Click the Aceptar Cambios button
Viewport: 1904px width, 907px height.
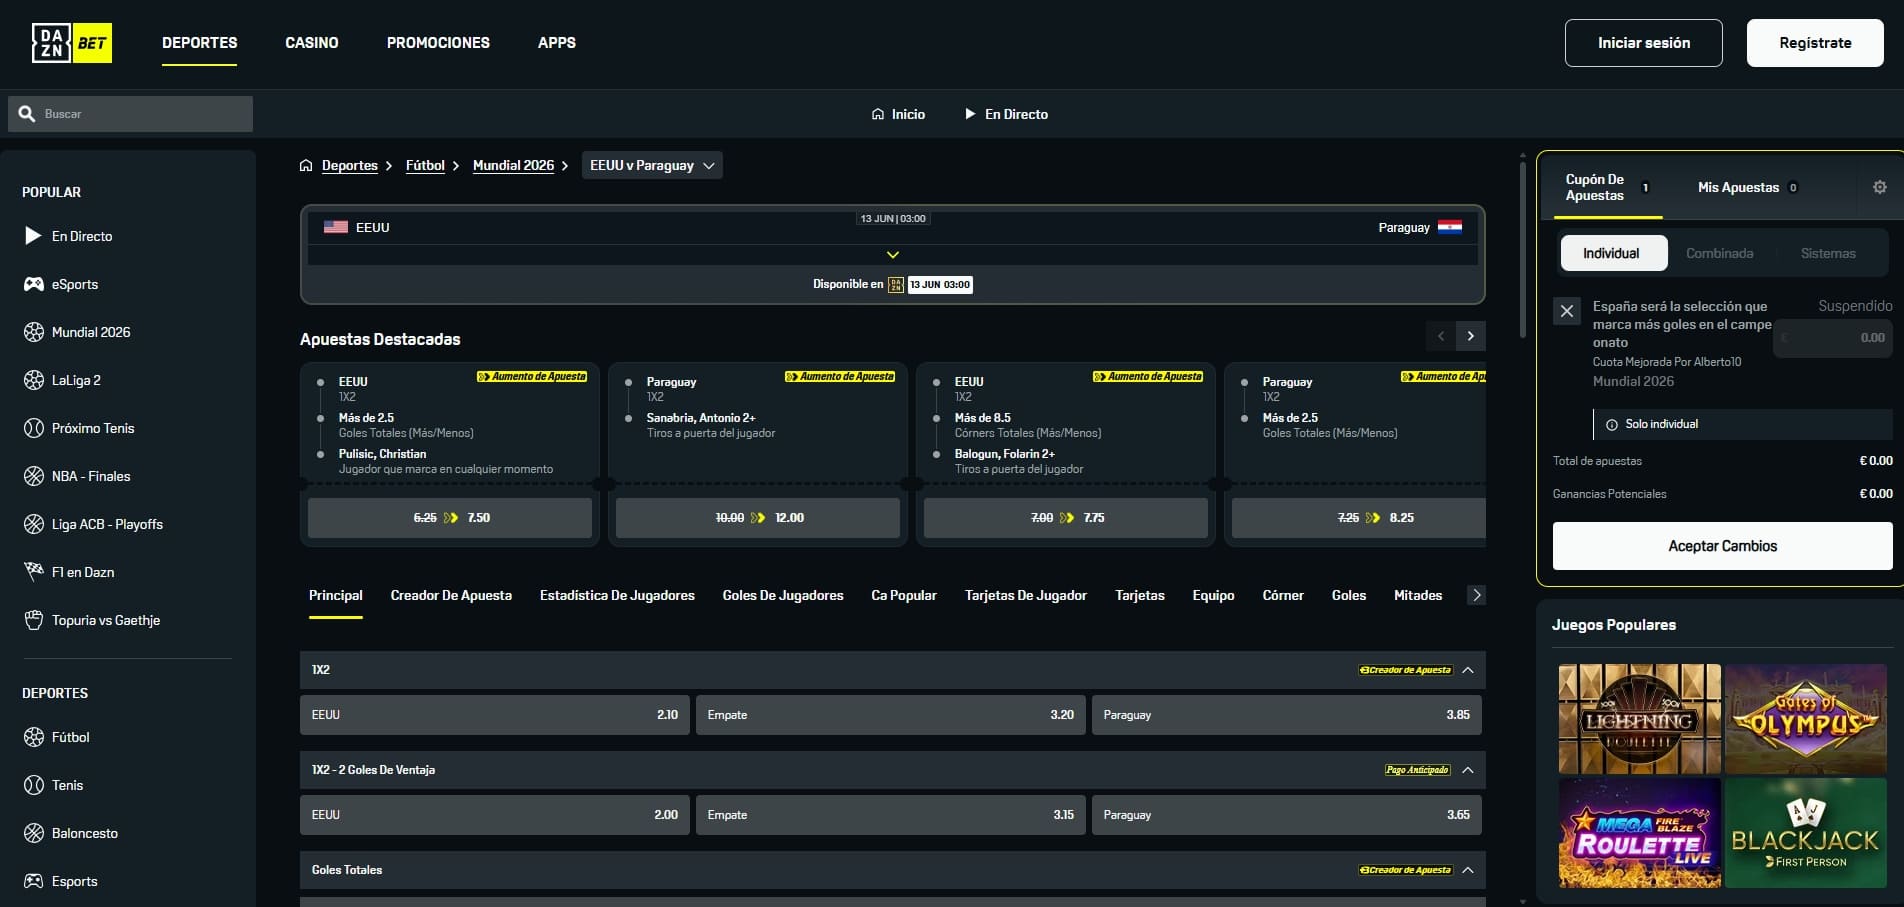tap(1722, 546)
